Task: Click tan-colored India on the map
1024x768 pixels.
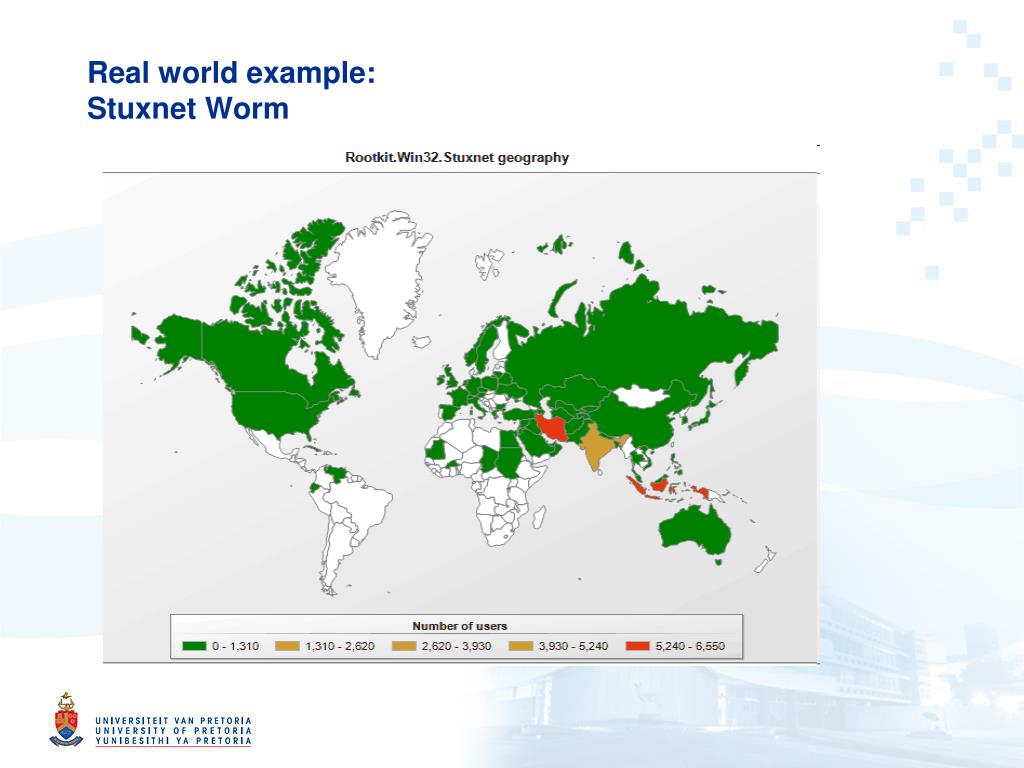Action: [x=597, y=445]
